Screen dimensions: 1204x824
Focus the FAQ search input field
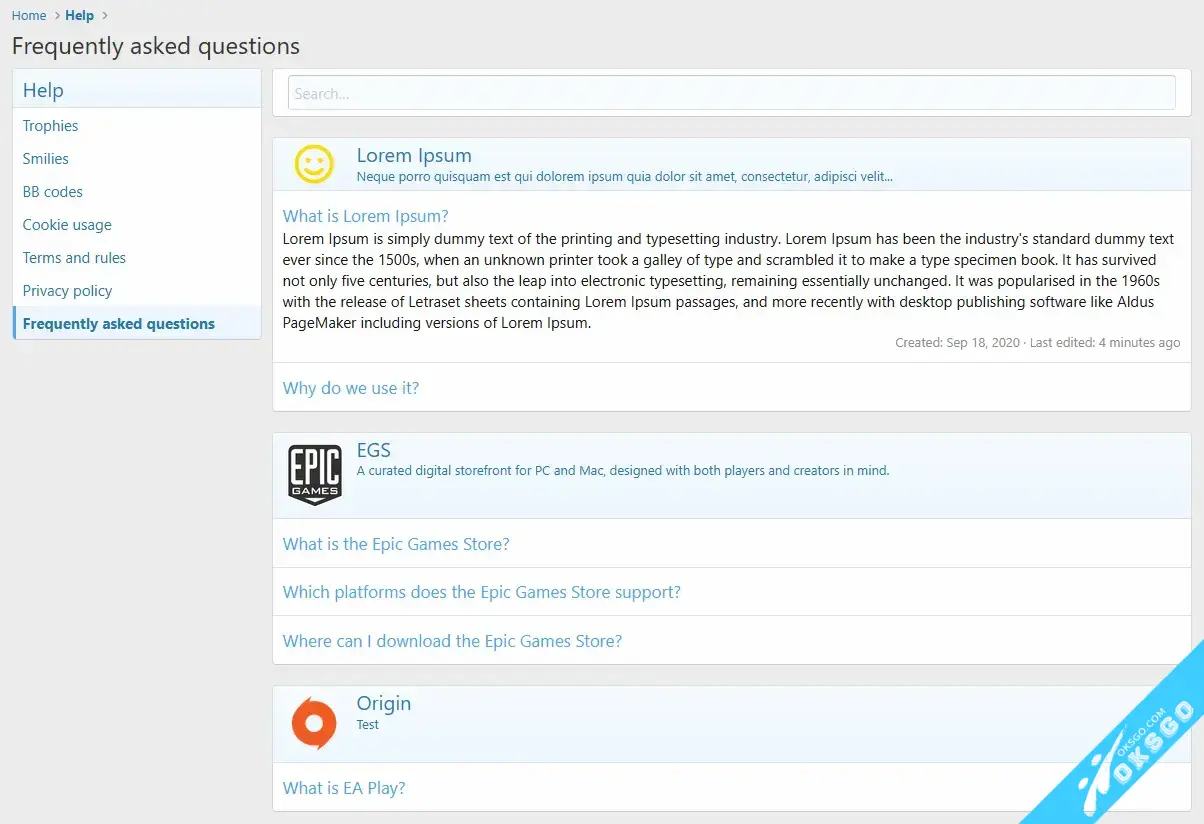(731, 93)
